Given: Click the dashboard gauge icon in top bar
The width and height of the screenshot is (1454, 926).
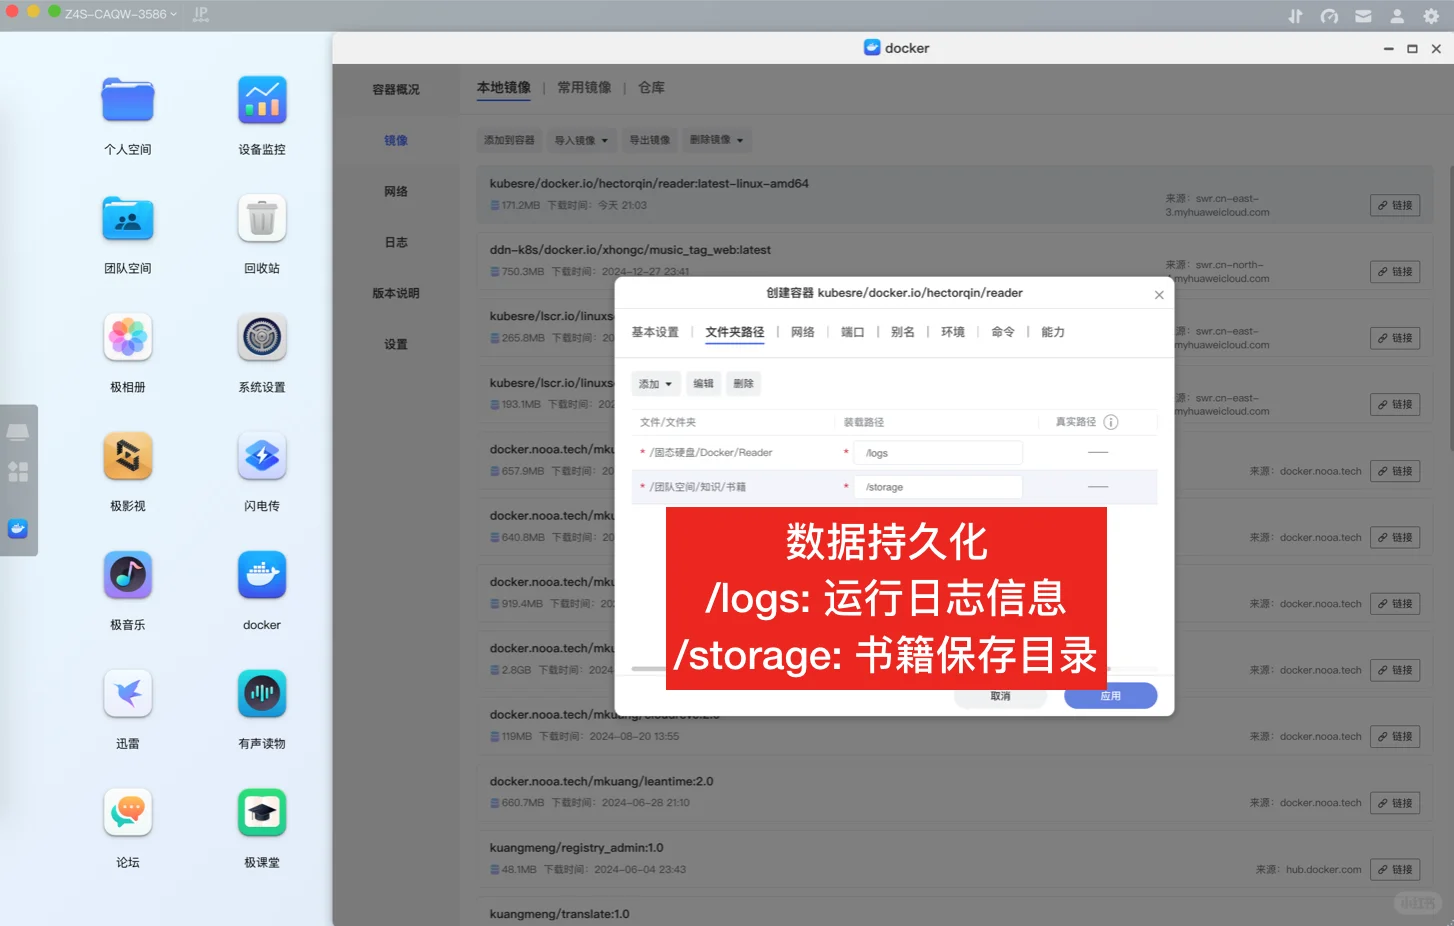Looking at the screenshot, I should pyautogui.click(x=1329, y=16).
